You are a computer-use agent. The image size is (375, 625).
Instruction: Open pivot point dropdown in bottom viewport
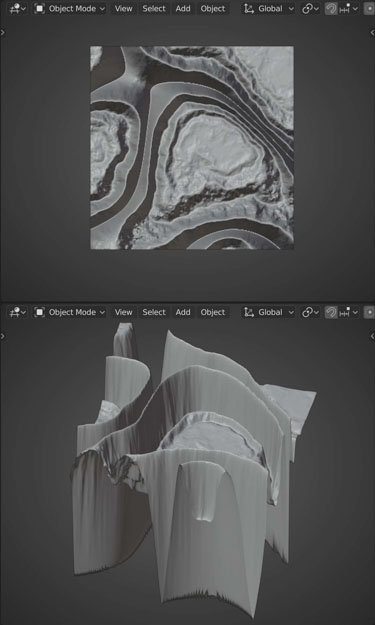310,312
